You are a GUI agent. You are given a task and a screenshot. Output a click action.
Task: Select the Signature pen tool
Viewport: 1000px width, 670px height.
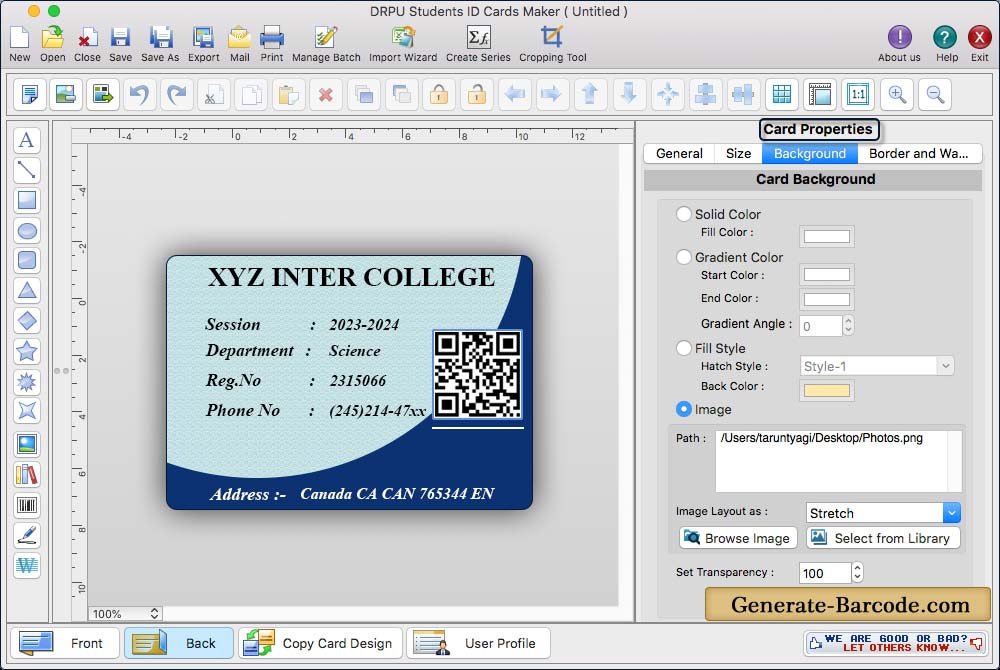tap(27, 535)
